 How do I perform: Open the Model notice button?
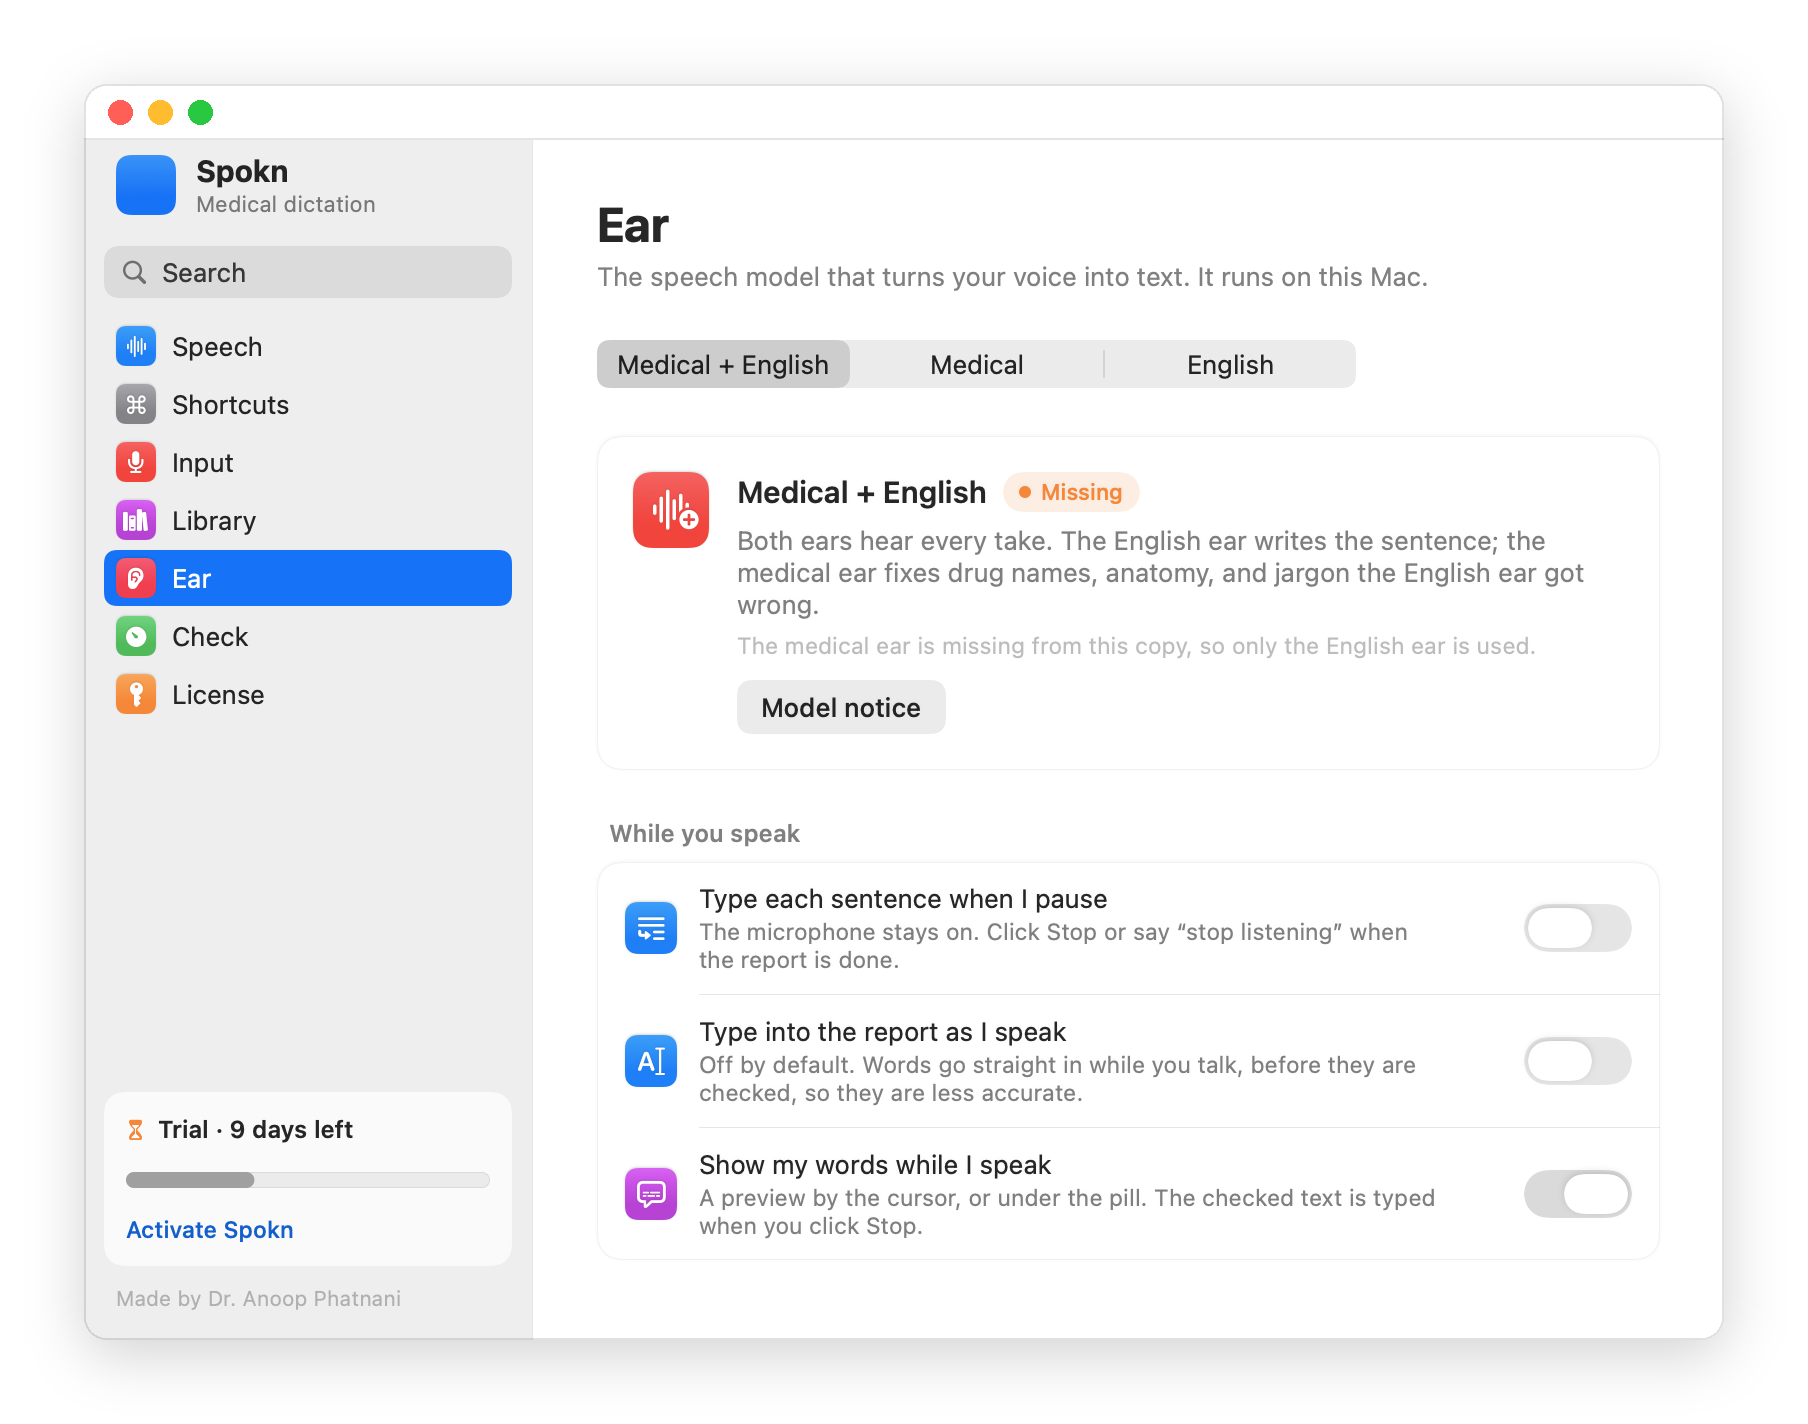pos(841,707)
